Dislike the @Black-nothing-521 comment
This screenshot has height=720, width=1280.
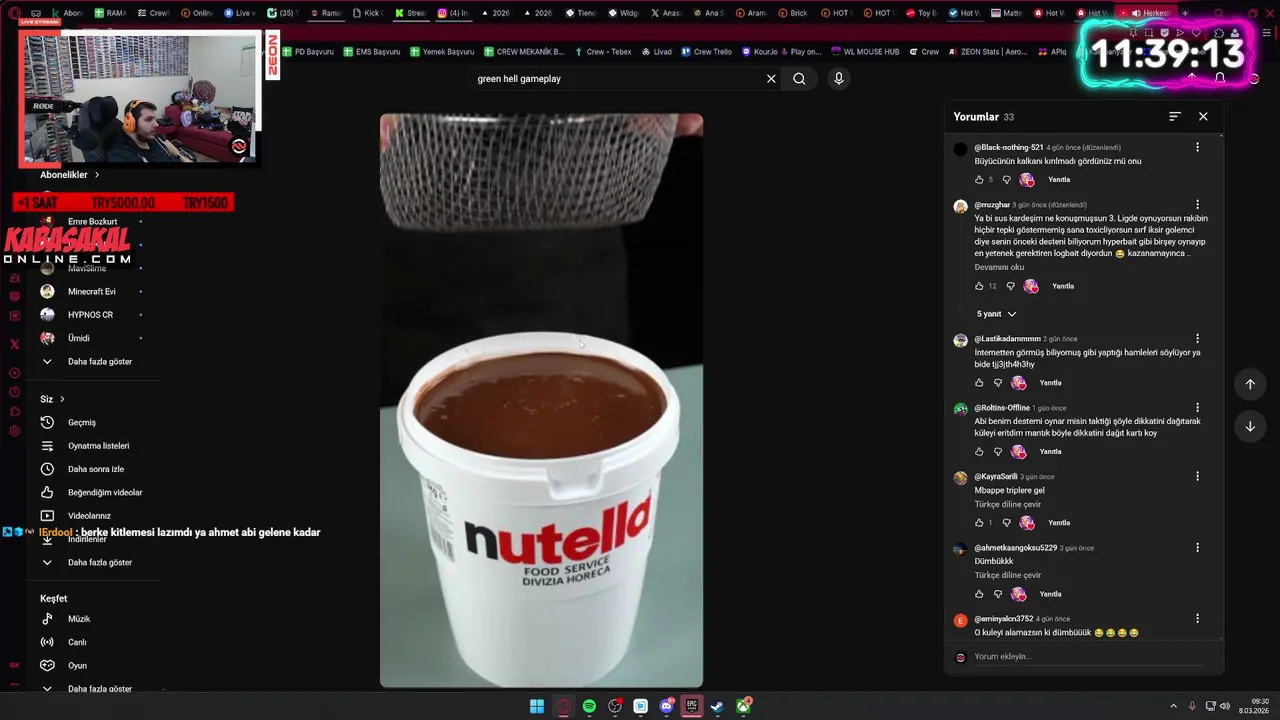coord(1006,180)
